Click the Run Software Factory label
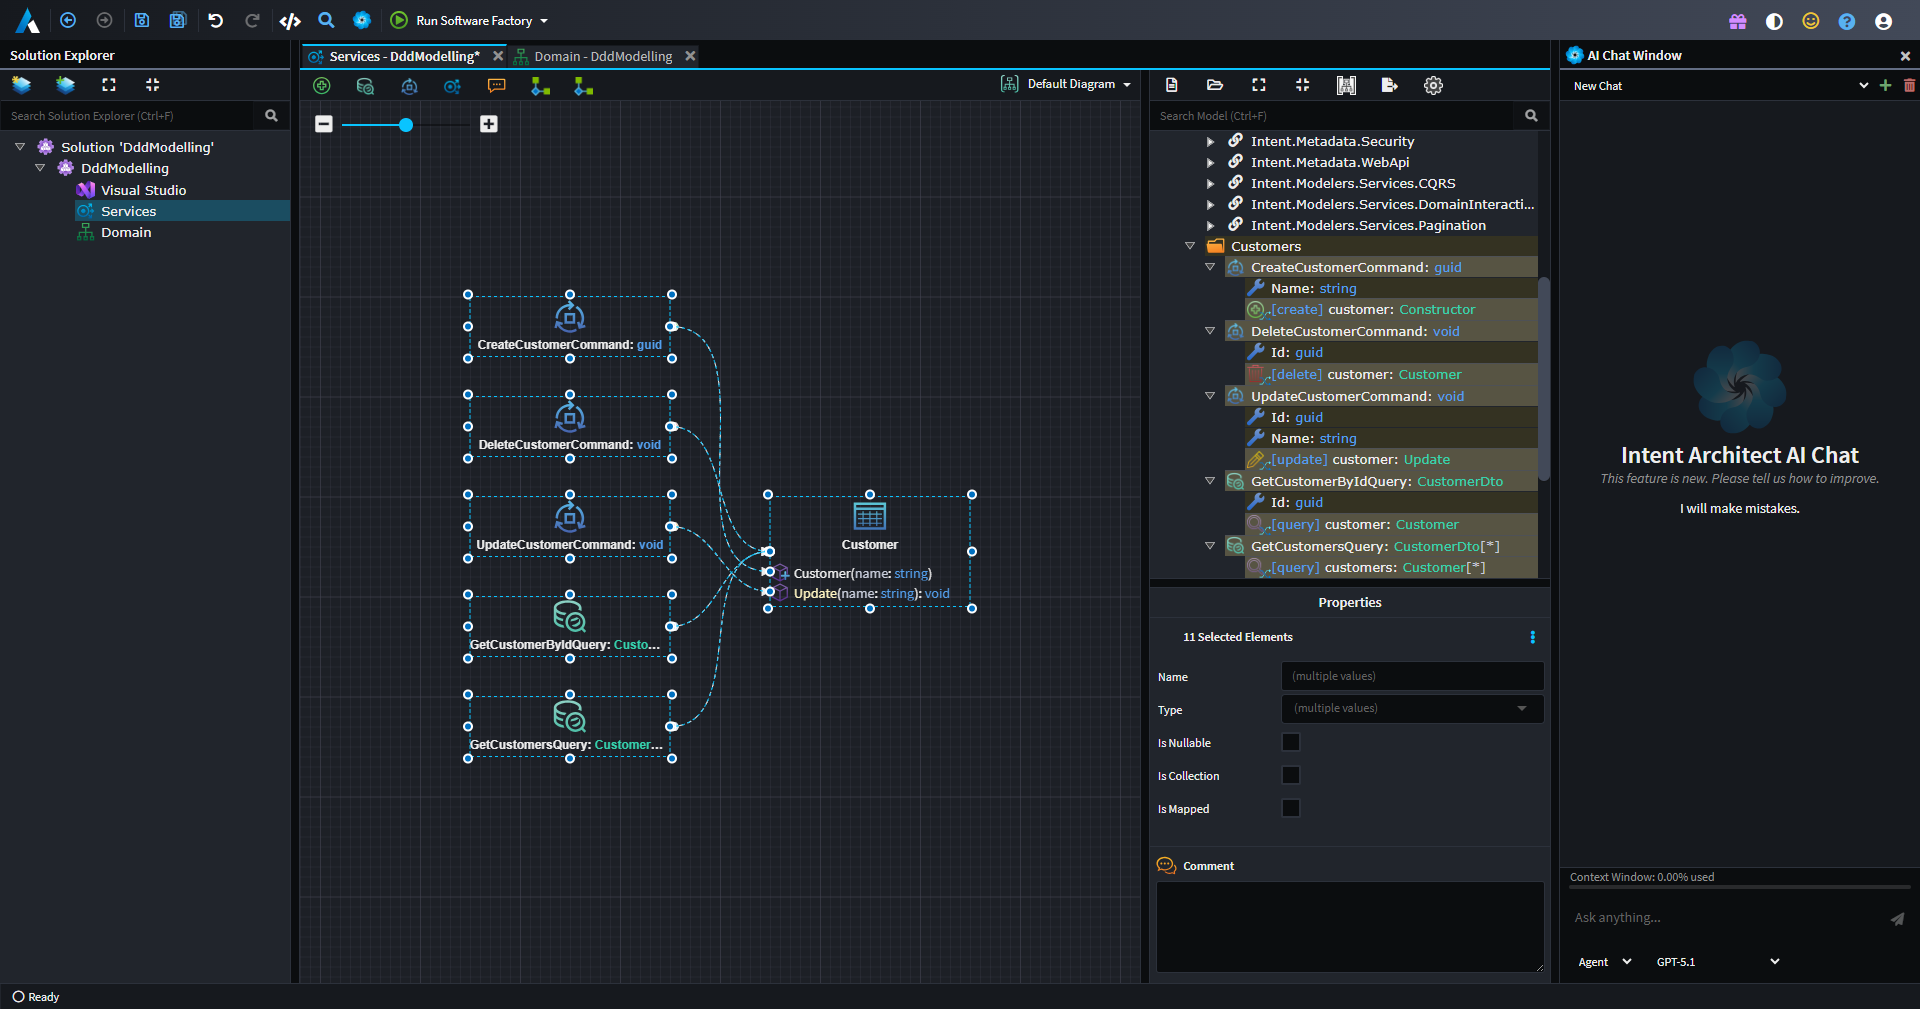 coord(474,21)
